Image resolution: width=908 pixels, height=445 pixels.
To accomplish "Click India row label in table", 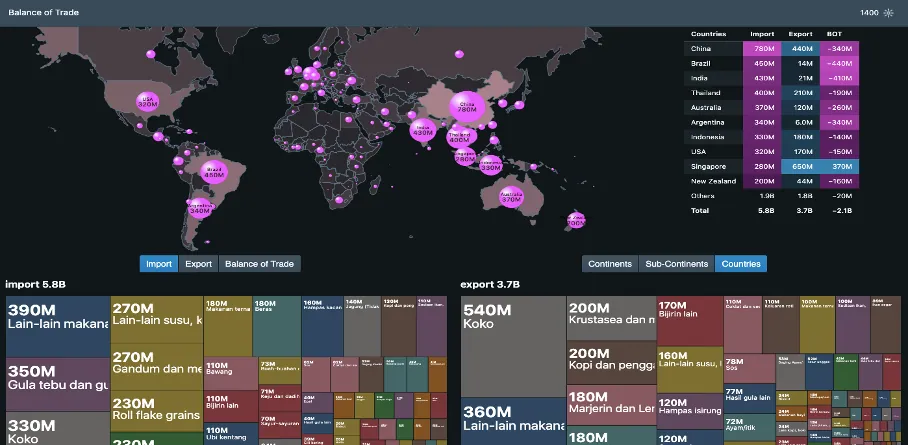I will pos(699,78).
